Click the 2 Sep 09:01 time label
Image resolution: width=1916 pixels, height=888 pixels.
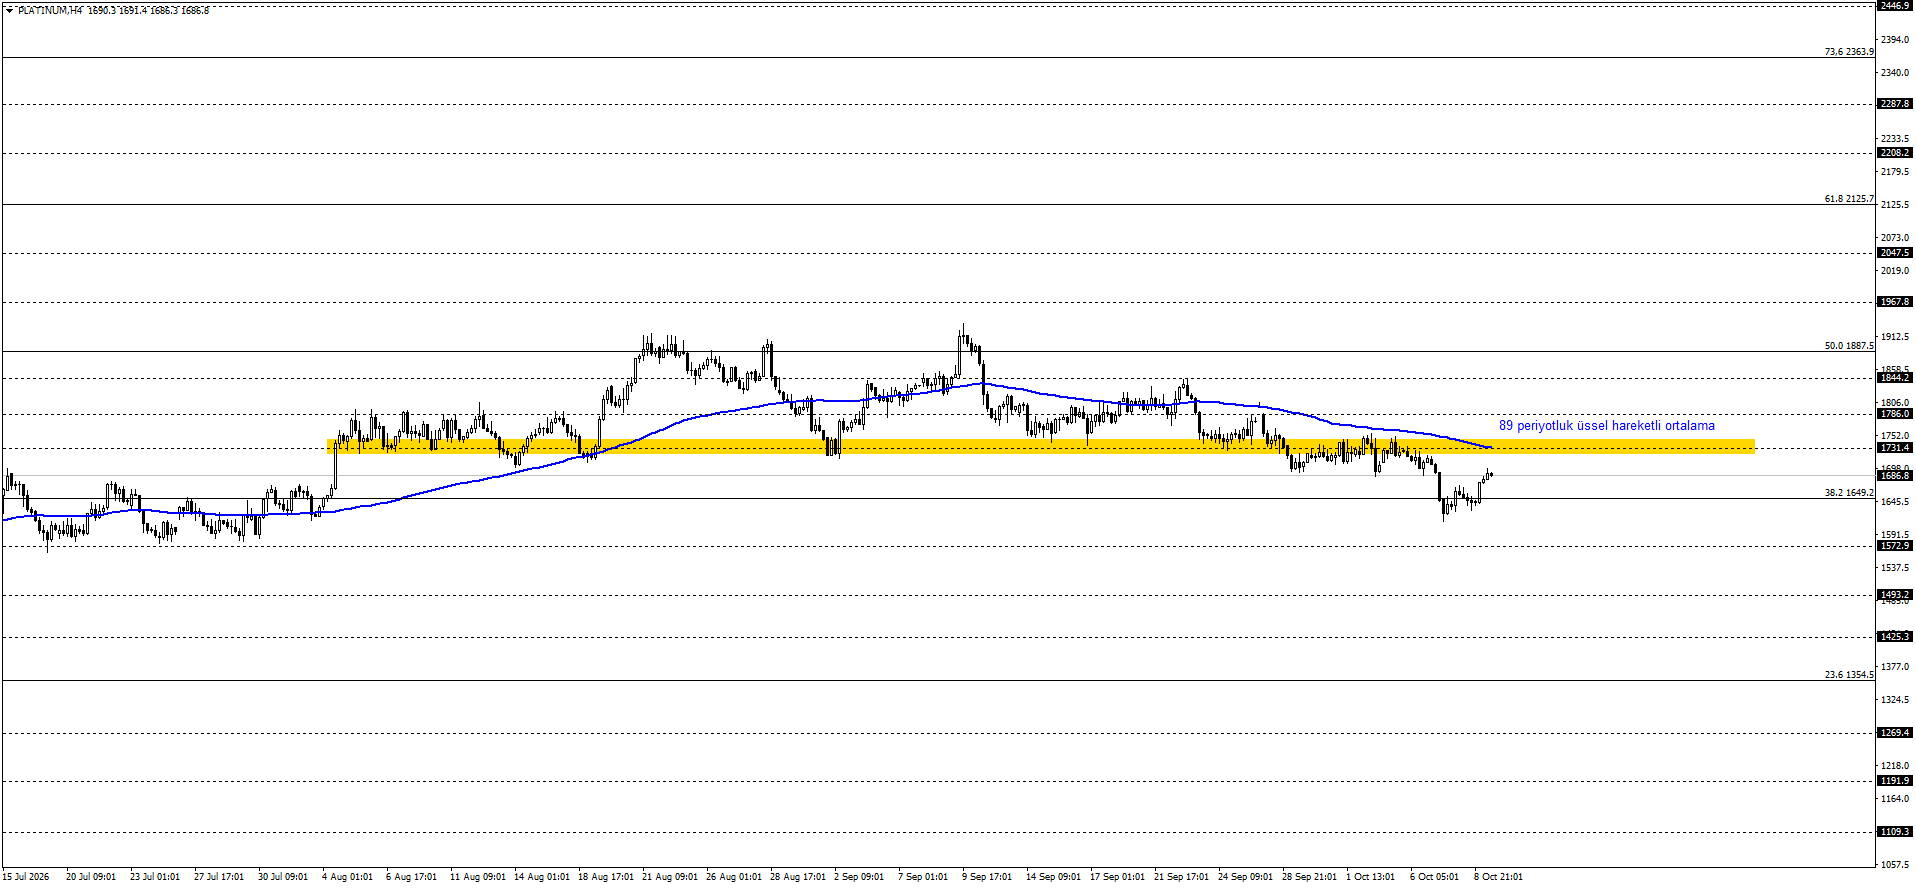pyautogui.click(x=859, y=877)
